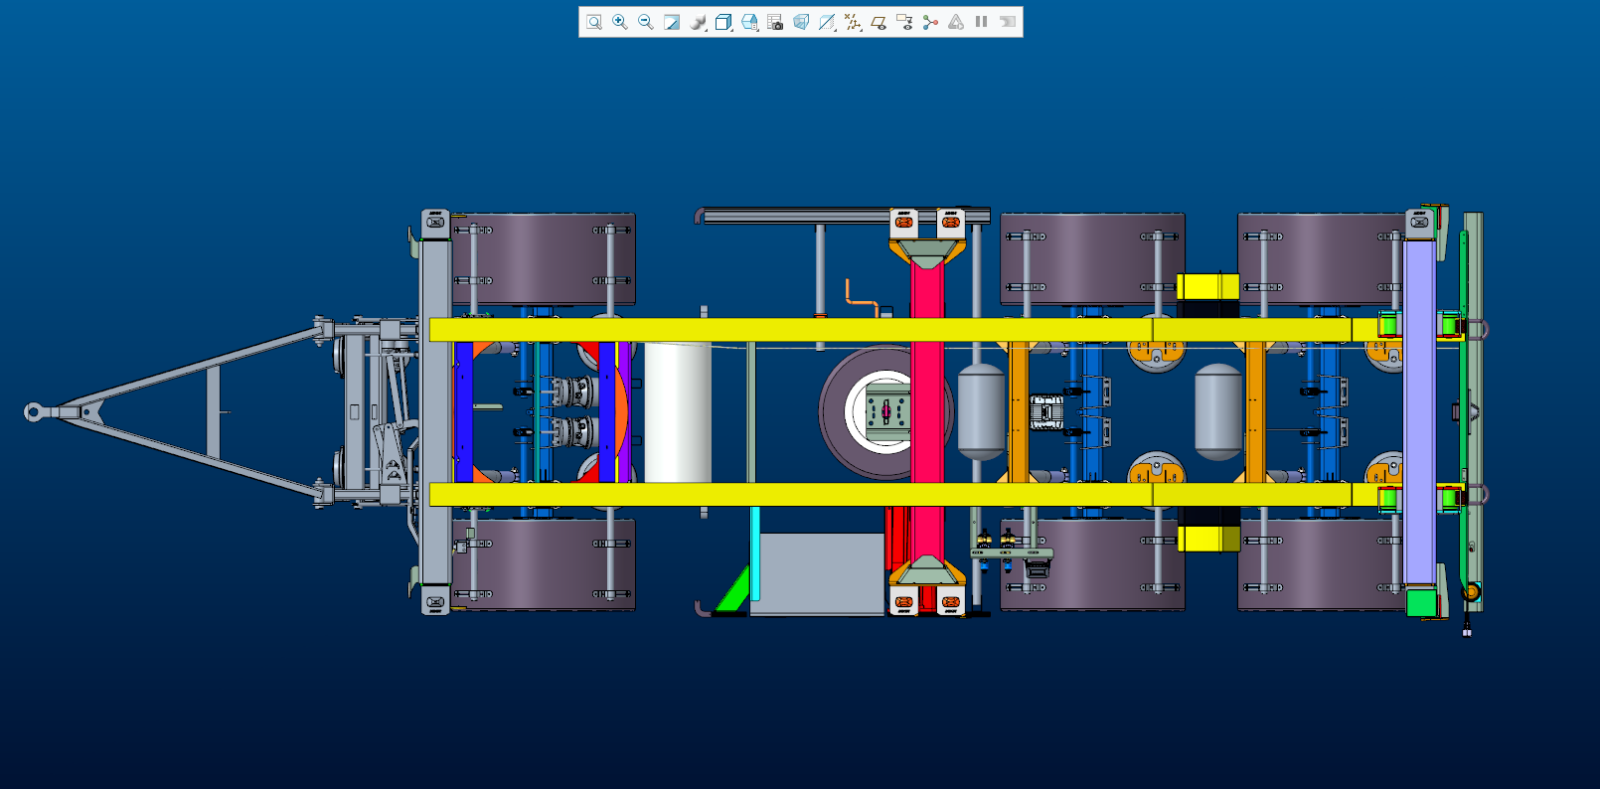Click the greyed-out stop icon
Screen dimensions: 1600x789
(1007, 22)
